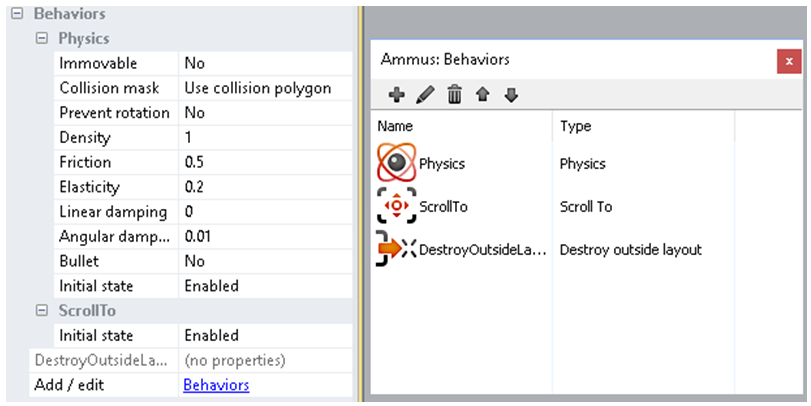Select the ScrollTo behavior icon

click(396, 207)
